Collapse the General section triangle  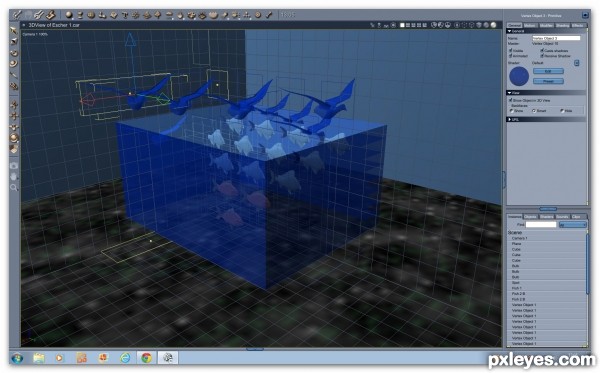tap(510, 31)
